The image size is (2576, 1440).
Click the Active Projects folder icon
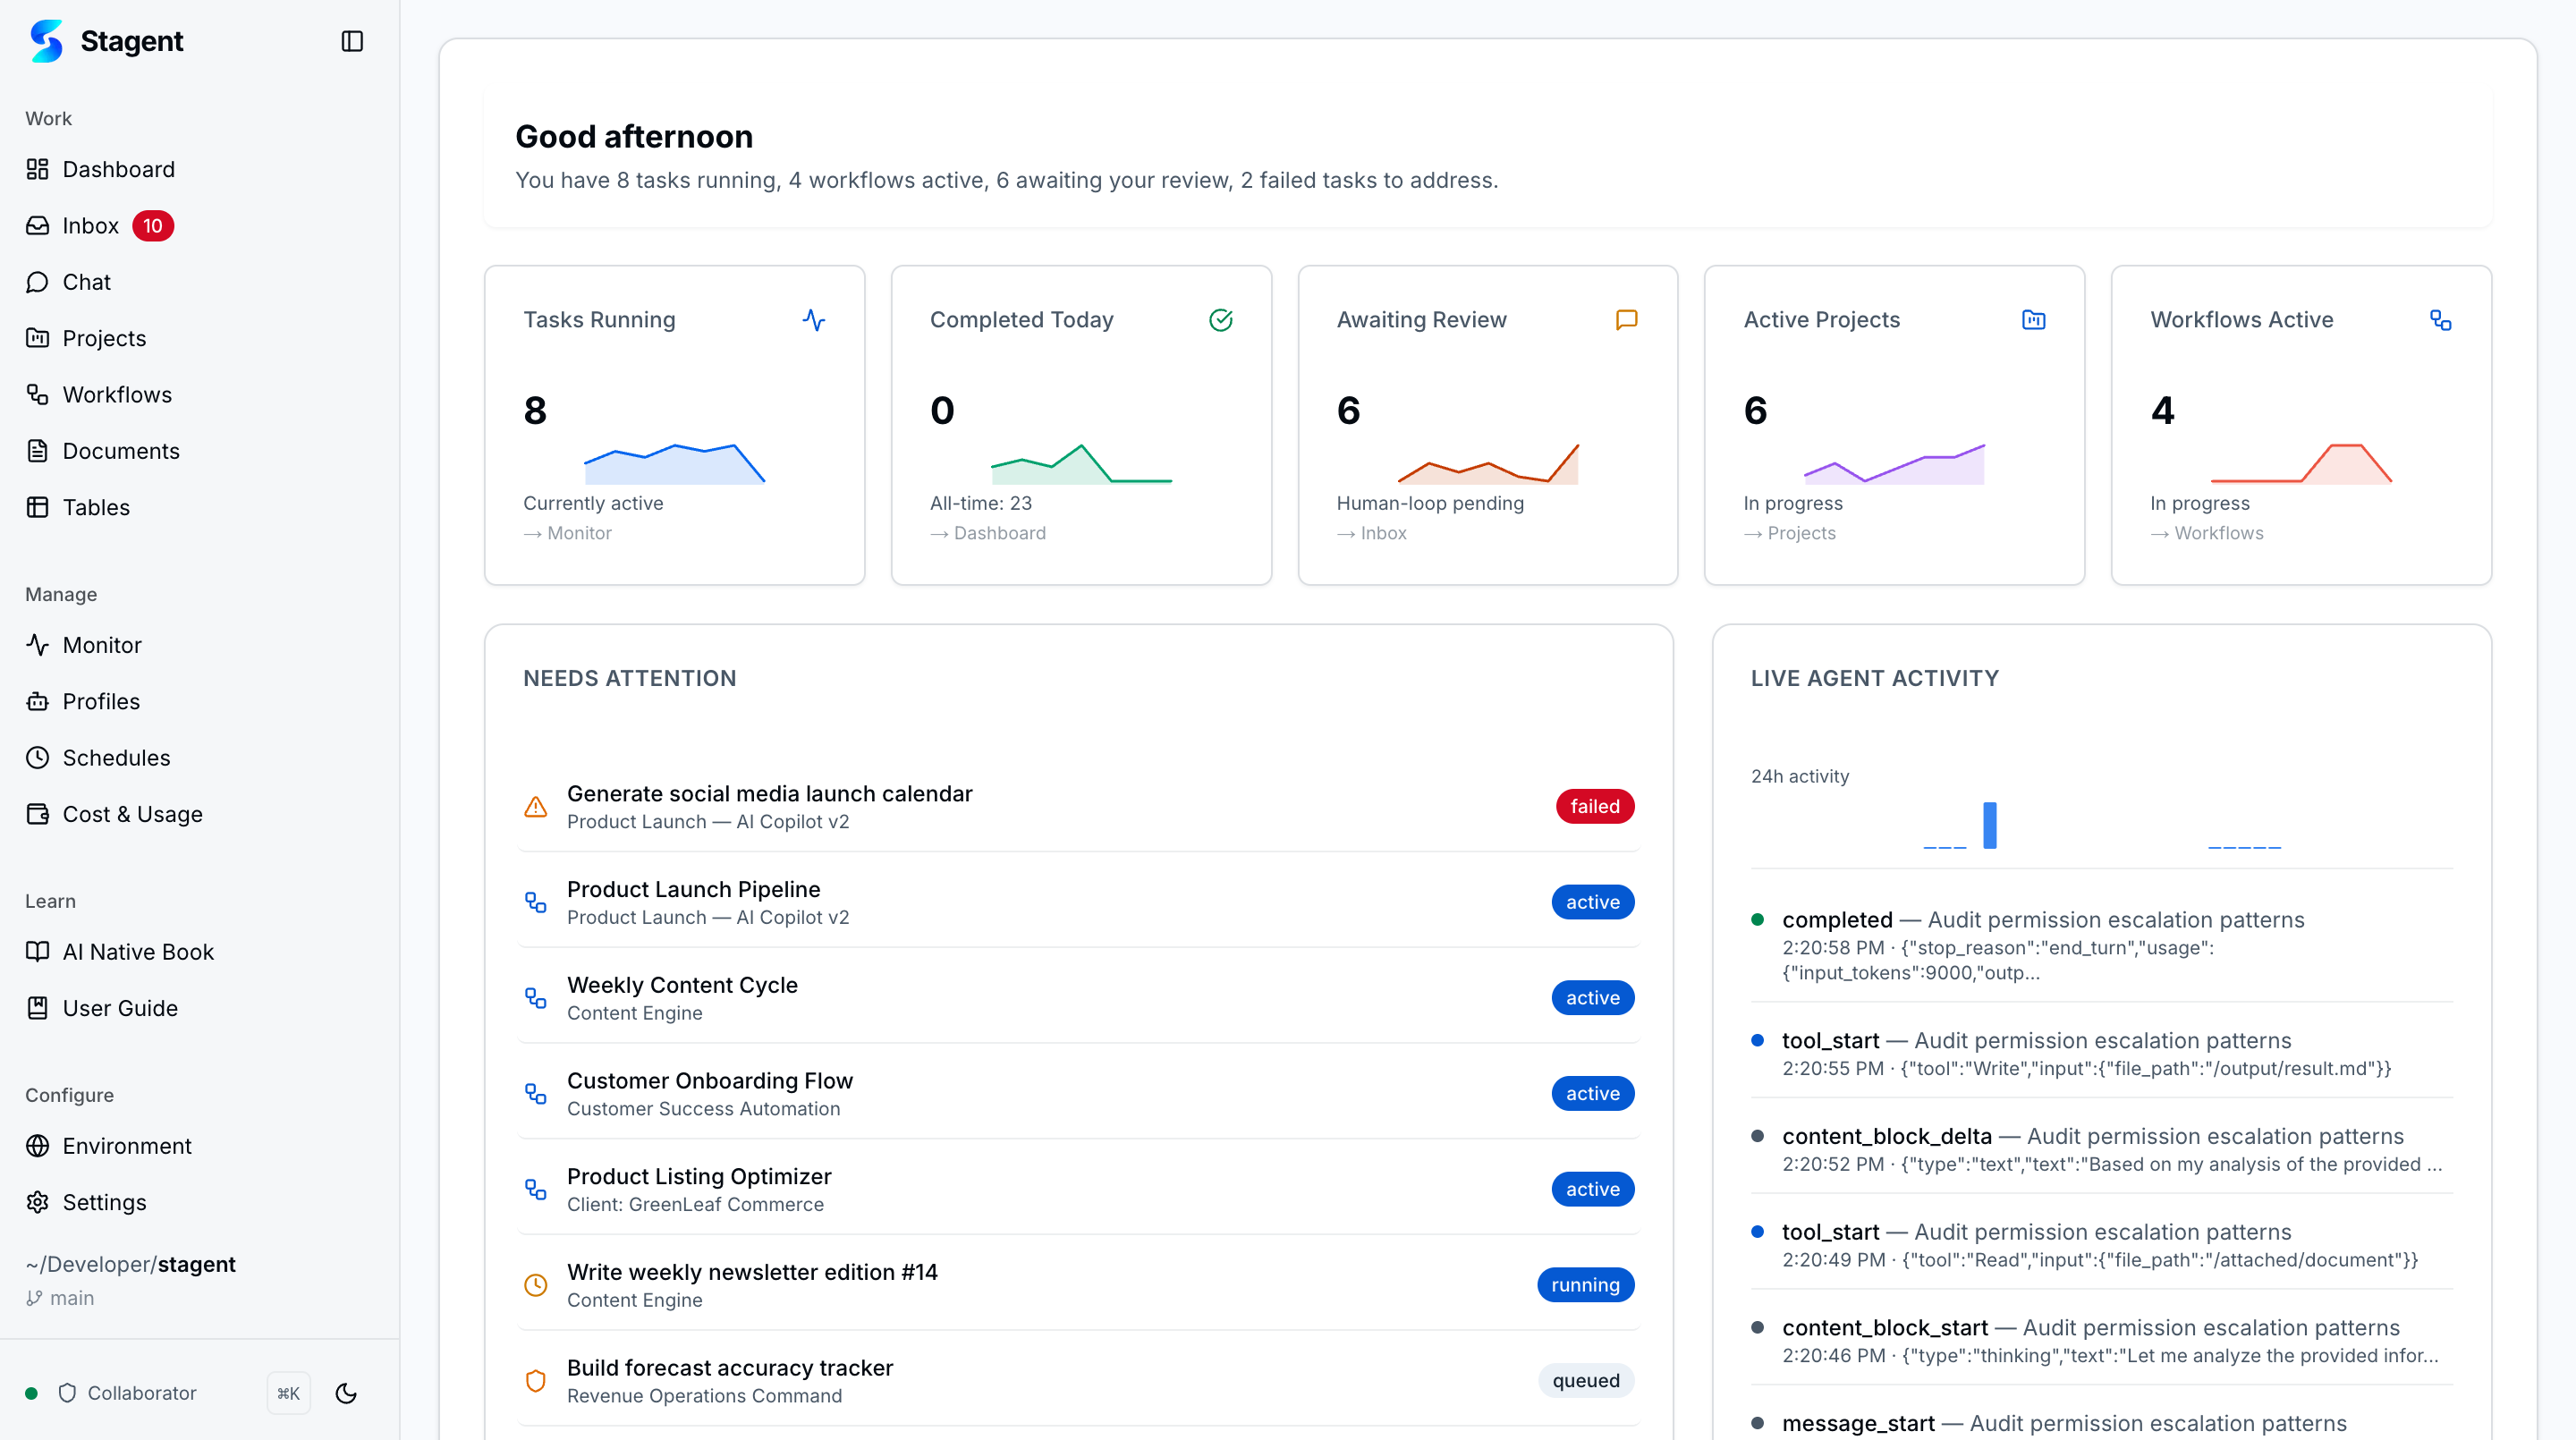point(2034,320)
